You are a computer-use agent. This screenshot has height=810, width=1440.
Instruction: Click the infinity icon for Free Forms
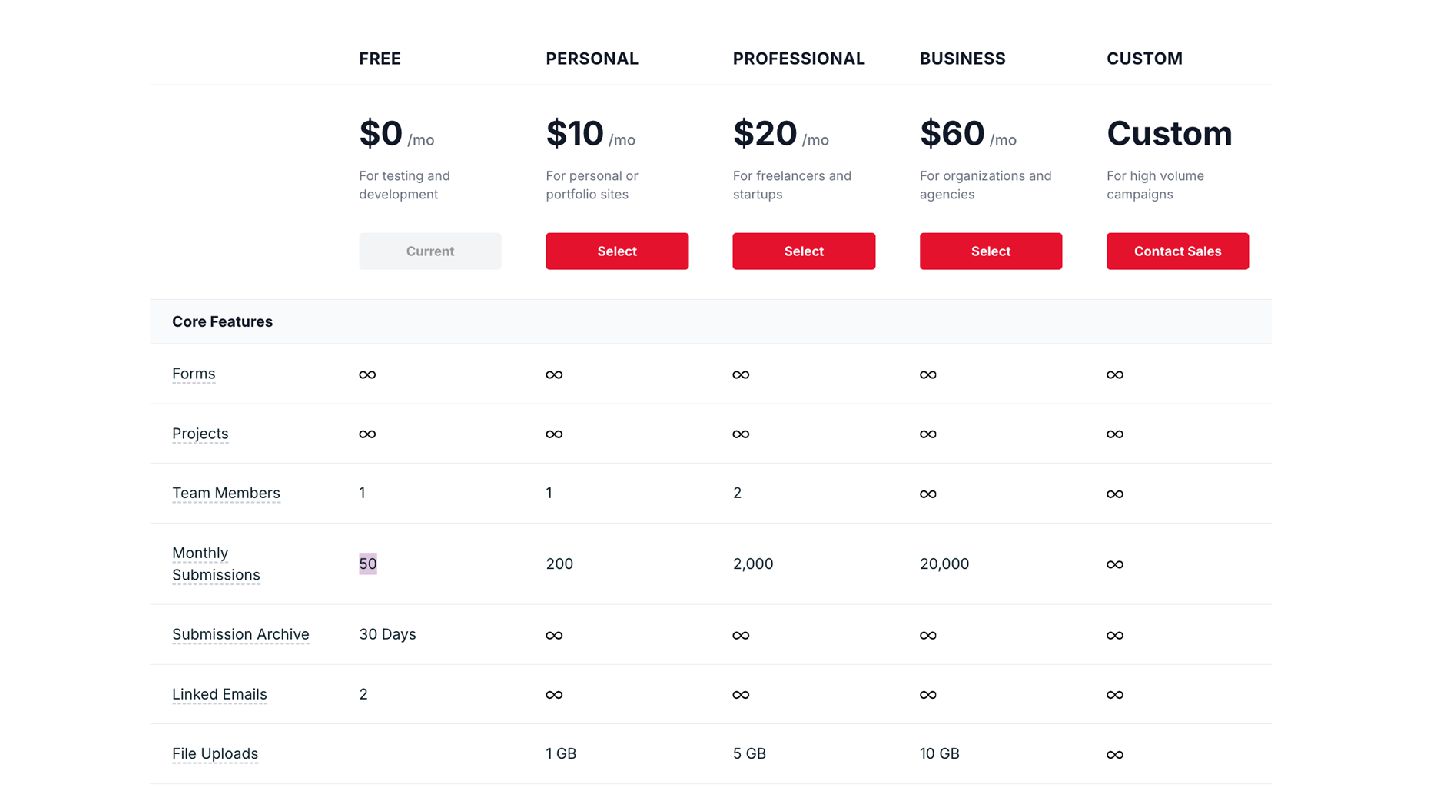pos(368,375)
